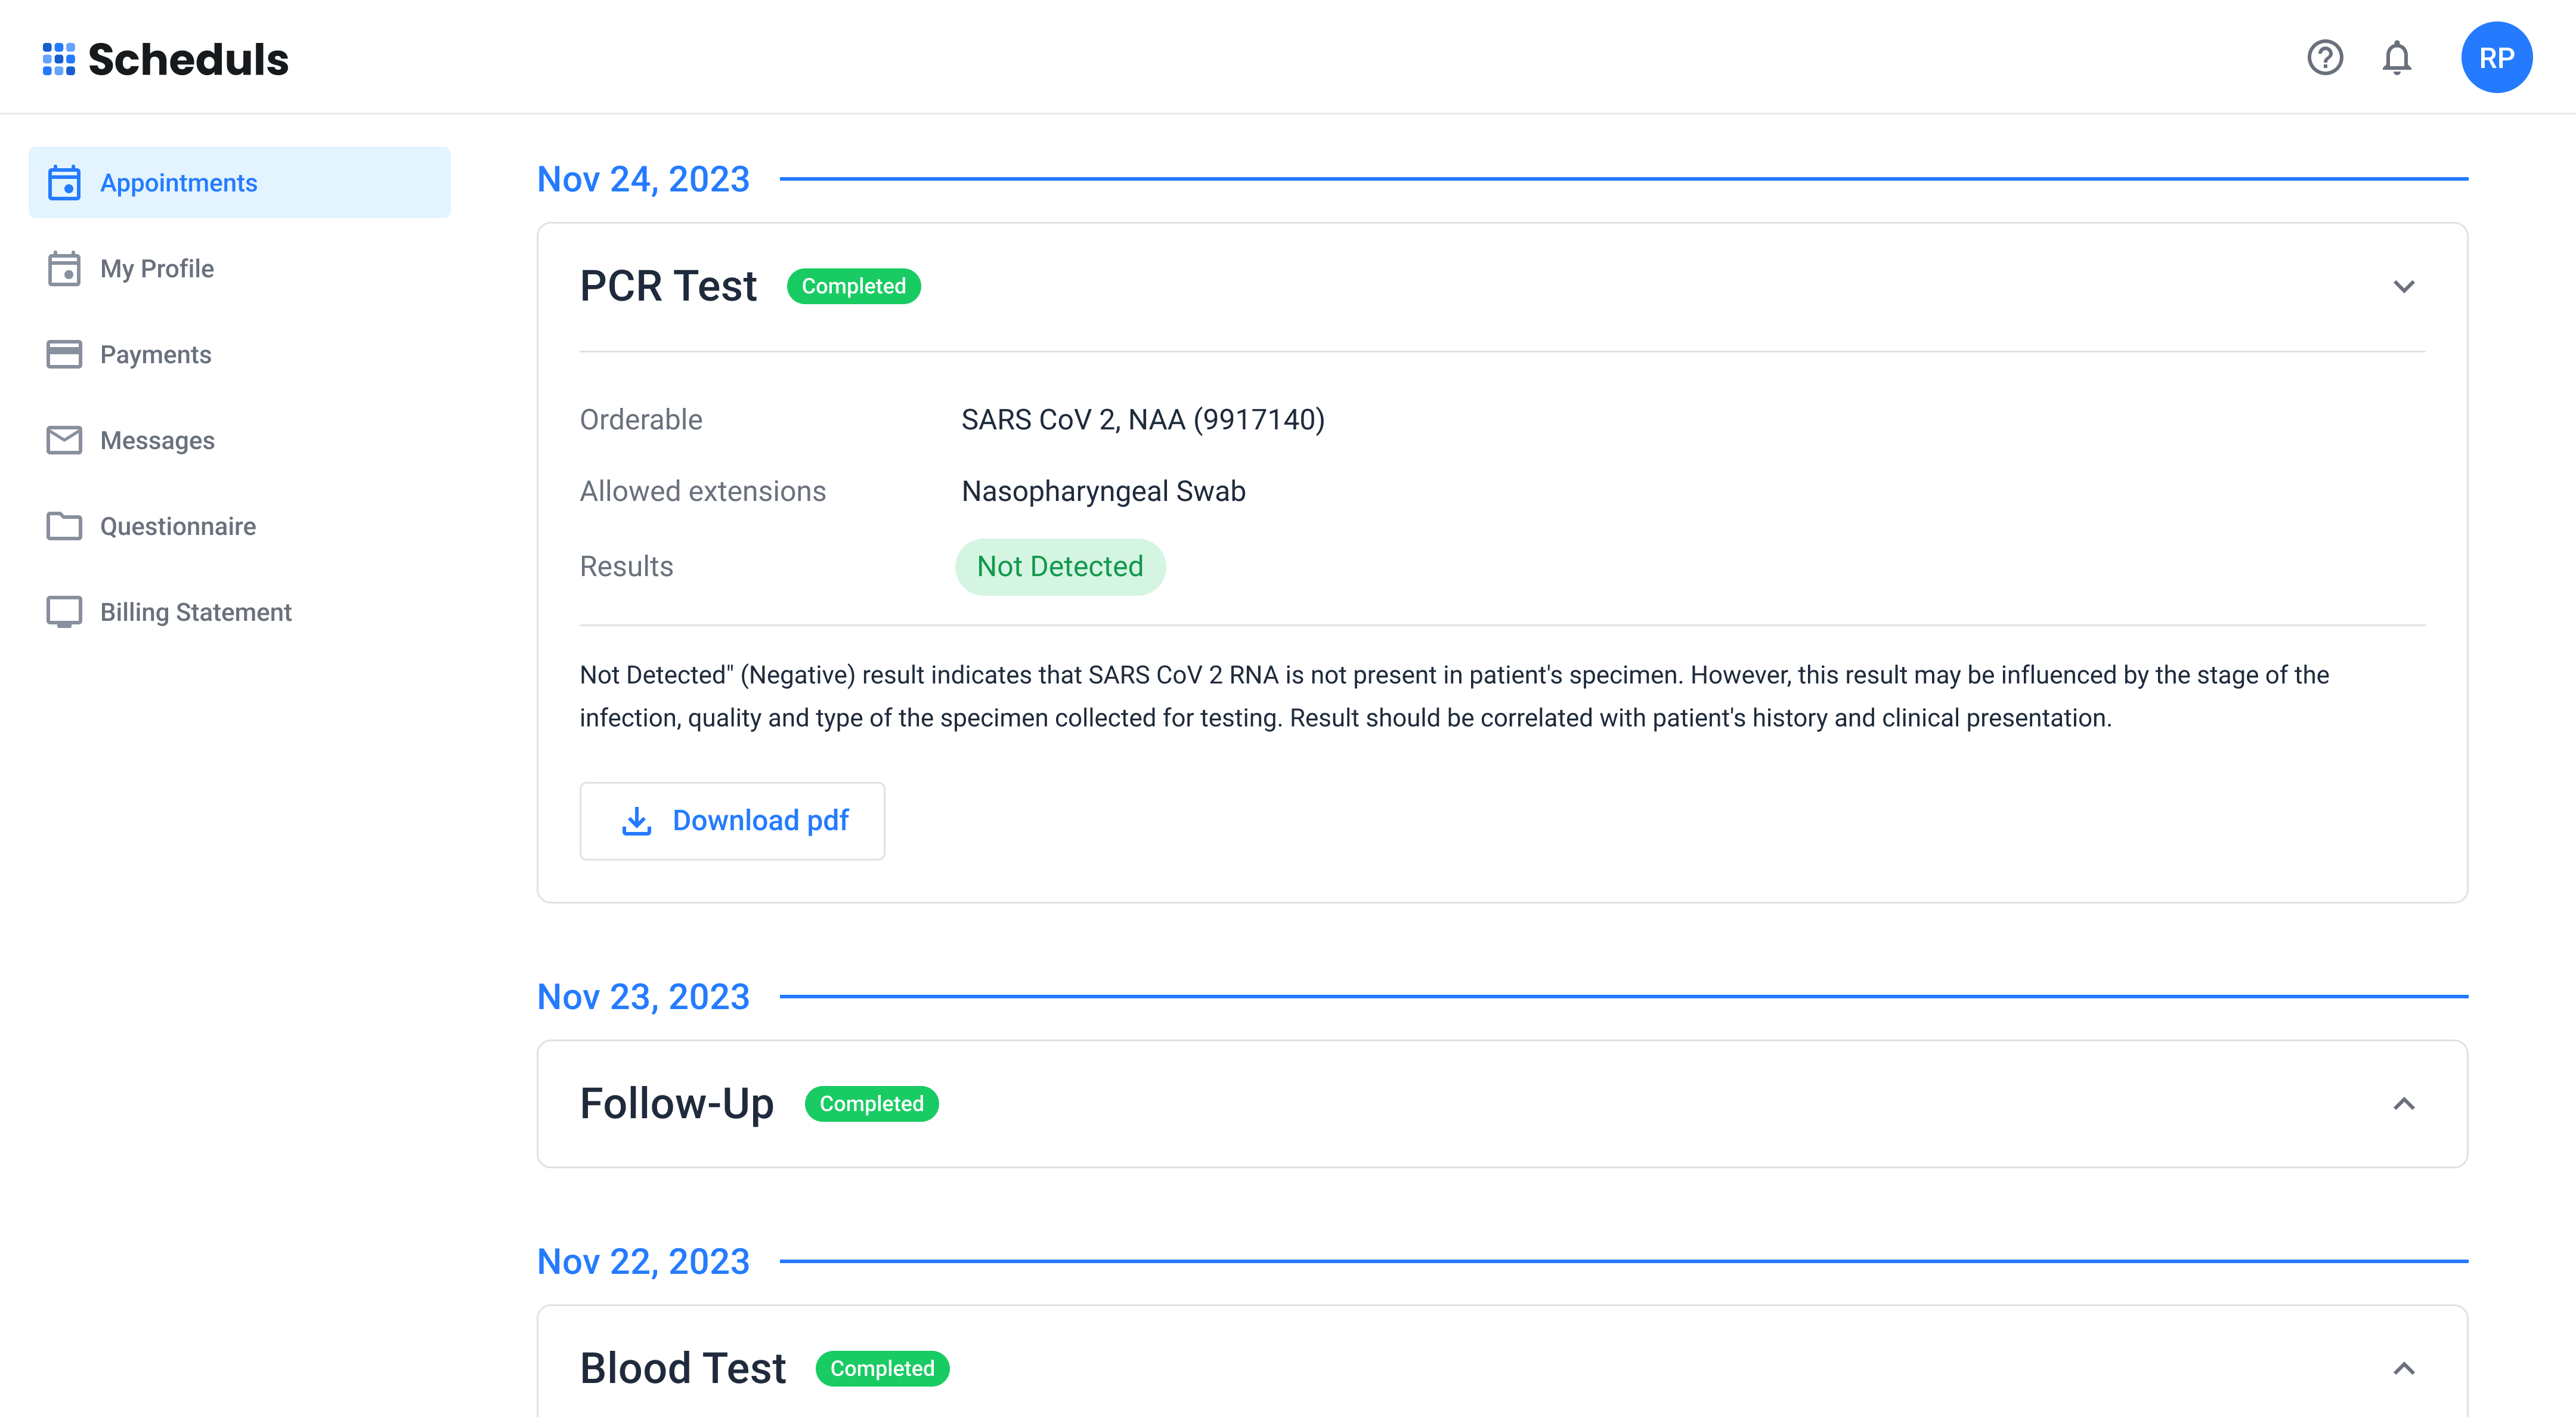
Task: Open the Messages section
Action: click(157, 440)
